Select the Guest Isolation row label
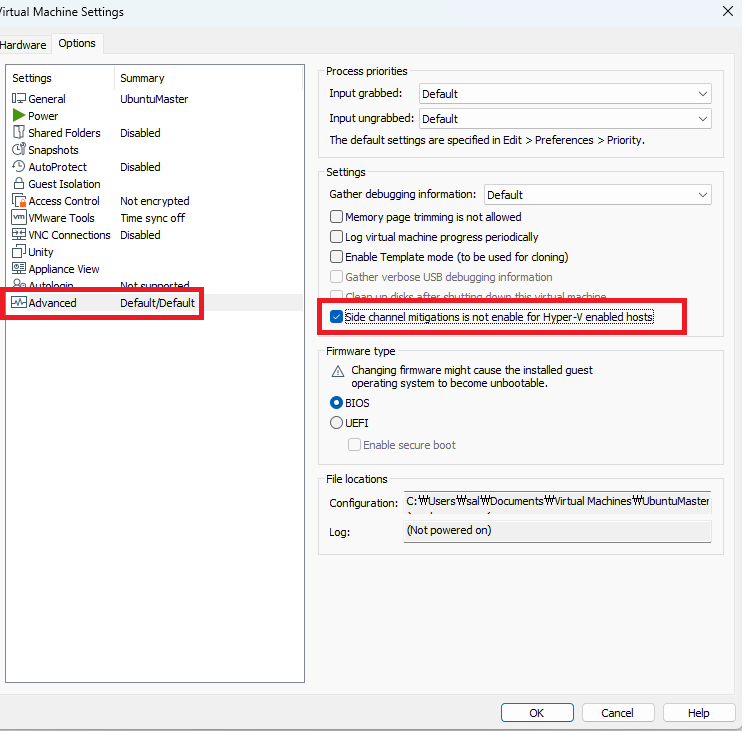Image resolution: width=744 pixels, height=731 pixels. [x=64, y=184]
